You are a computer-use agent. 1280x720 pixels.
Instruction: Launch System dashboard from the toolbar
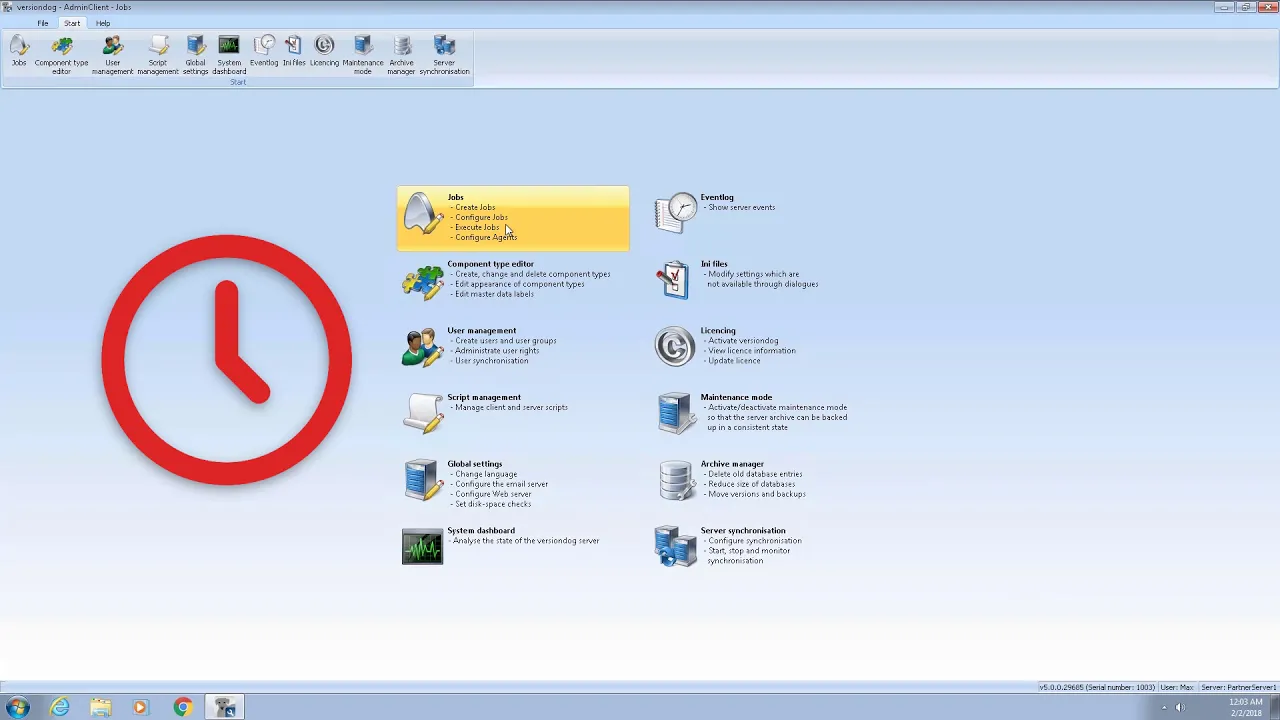coord(229,55)
